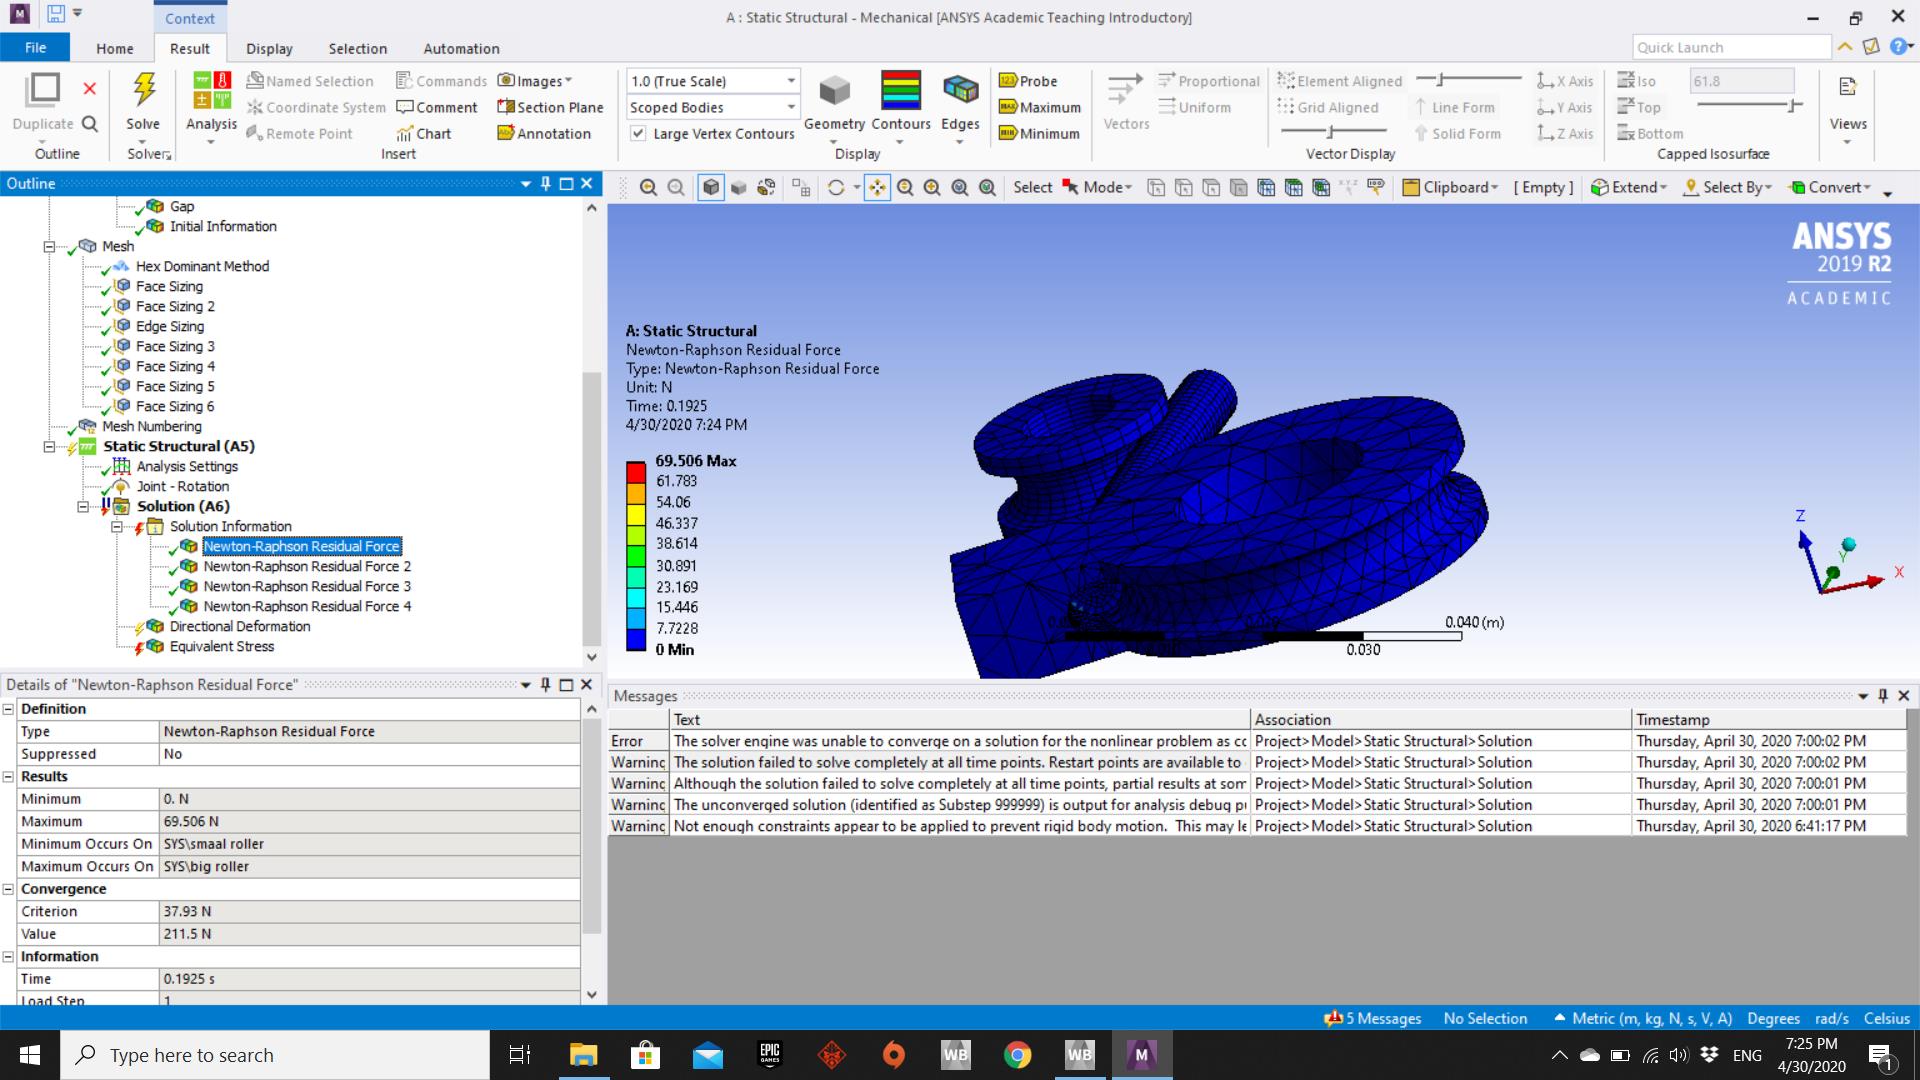Click the Find magnifier in Outline group
The height and width of the screenshot is (1080, 1920).
pyautogui.click(x=89, y=124)
